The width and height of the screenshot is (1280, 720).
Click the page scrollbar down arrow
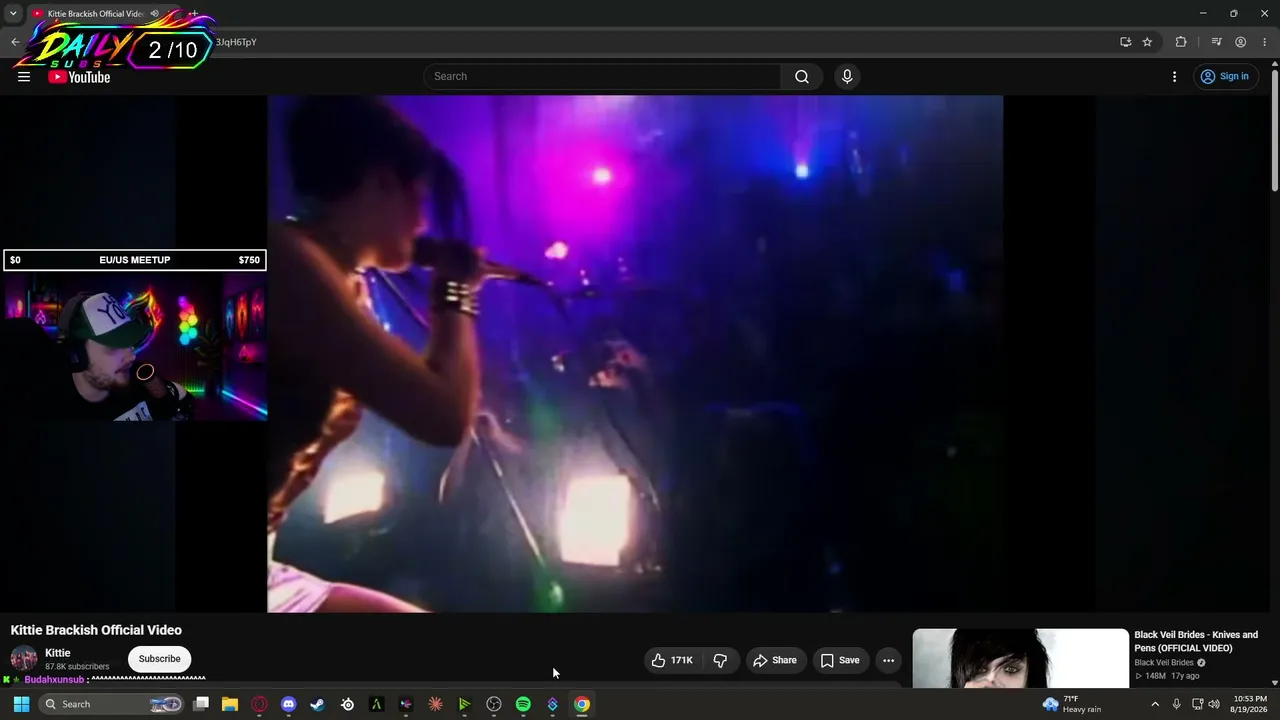click(1274, 683)
